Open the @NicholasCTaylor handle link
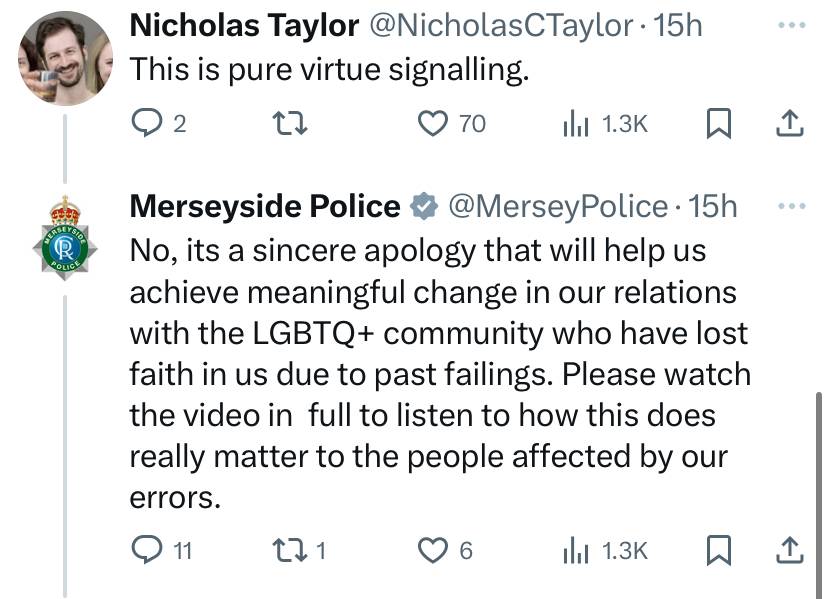 pos(500,25)
